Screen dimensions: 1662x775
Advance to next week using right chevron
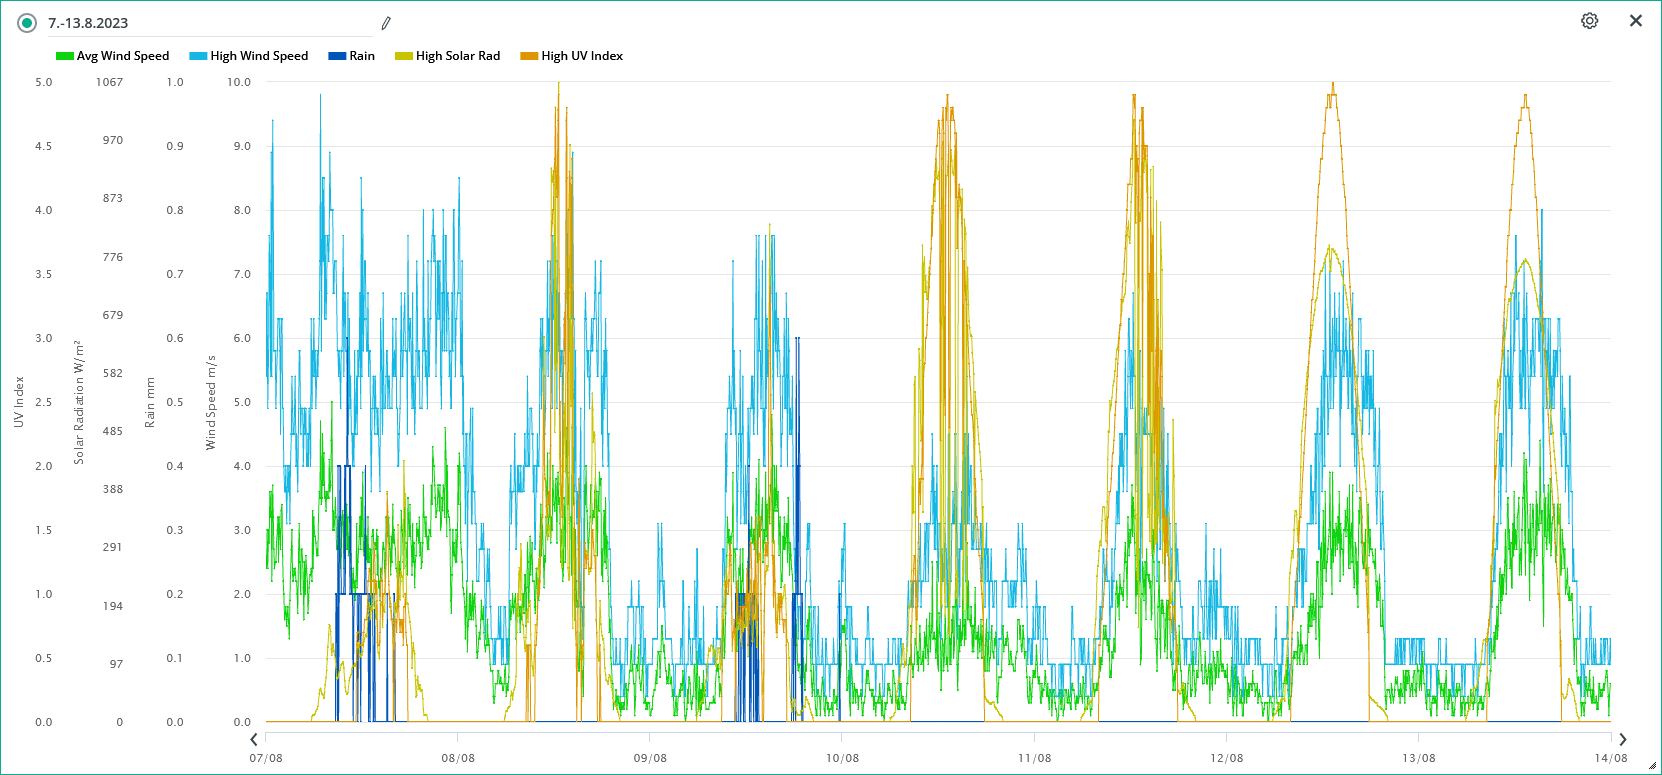click(x=1622, y=739)
